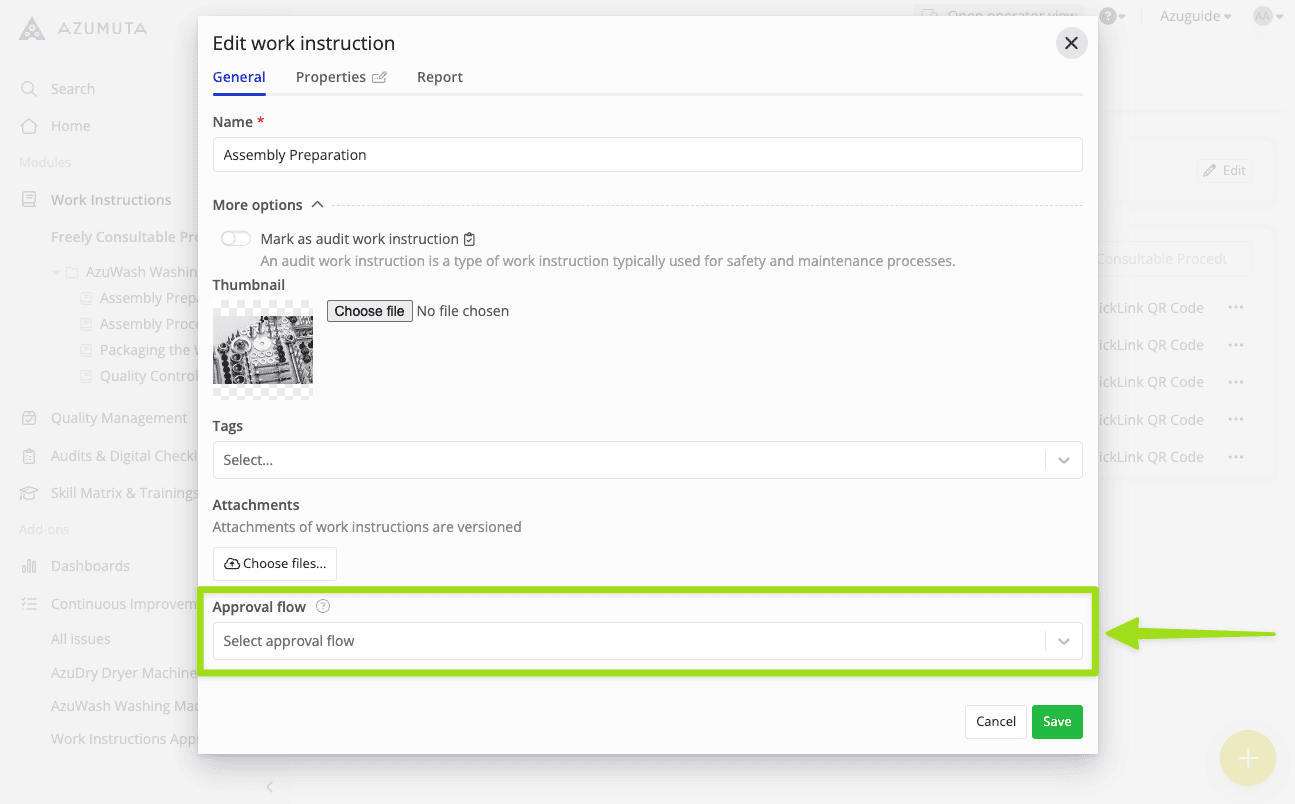Click the Choose files attachments button

point(275,564)
